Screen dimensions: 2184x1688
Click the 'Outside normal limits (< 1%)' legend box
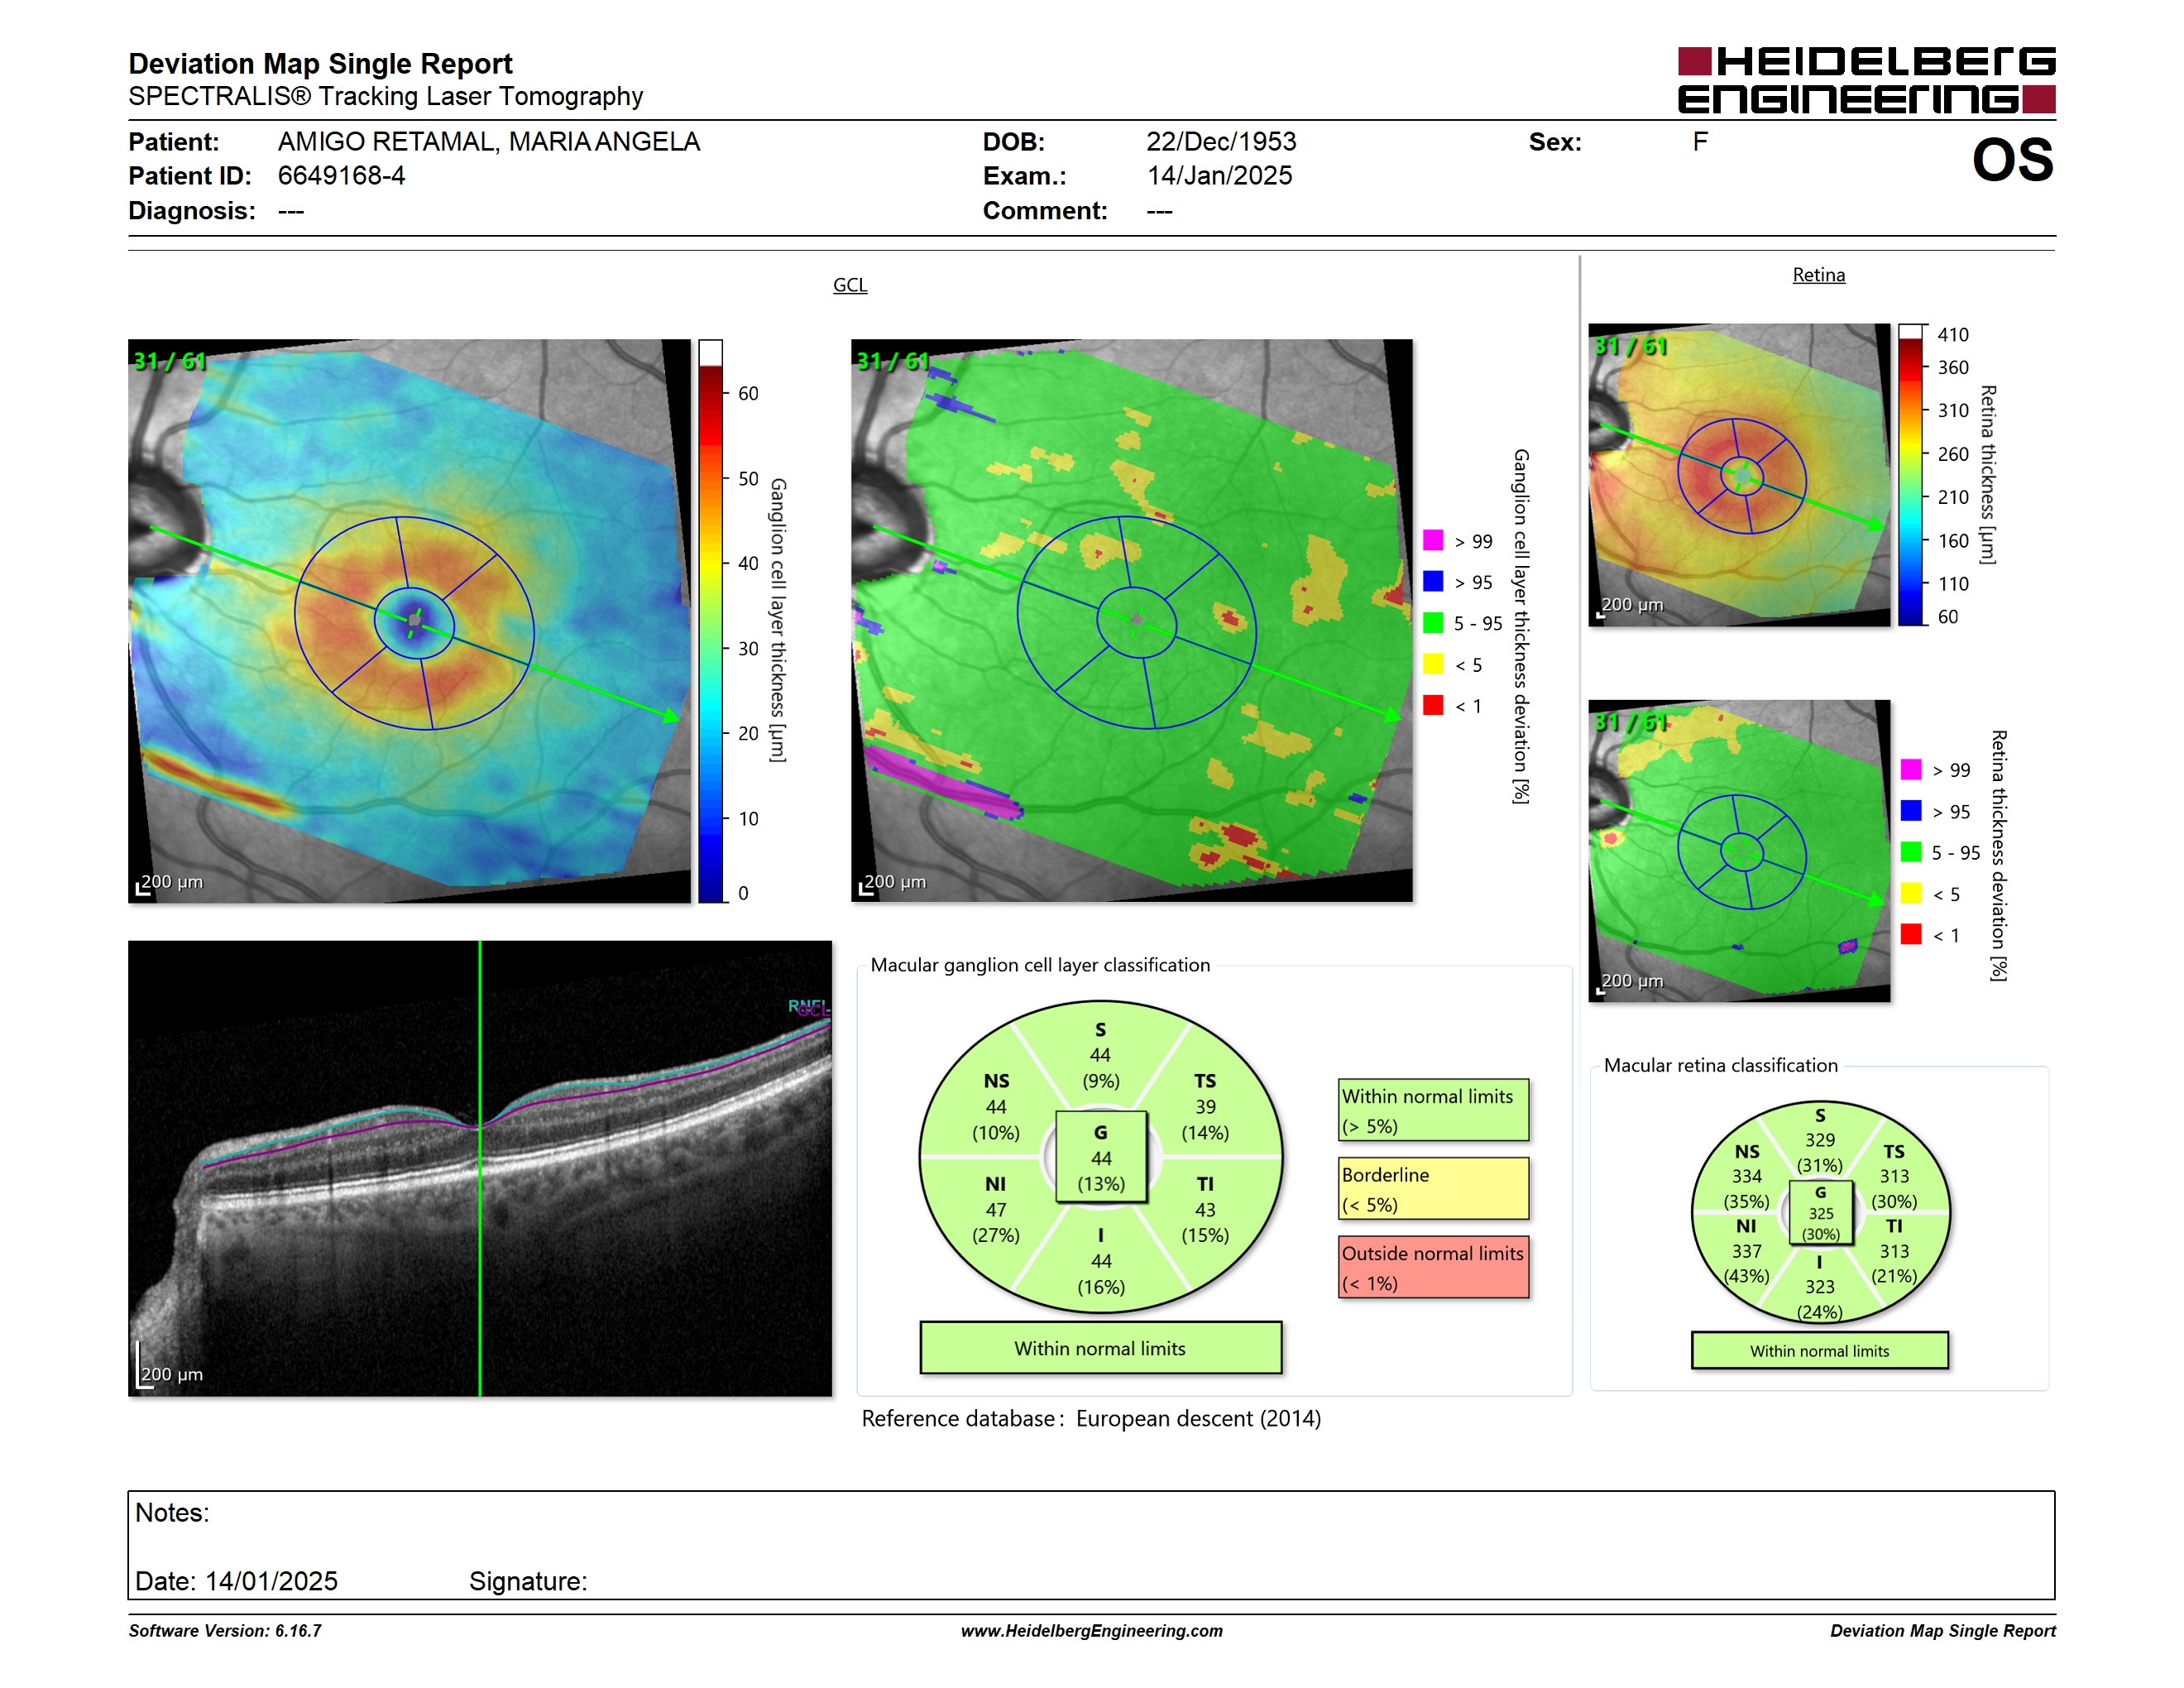coord(1433,1267)
